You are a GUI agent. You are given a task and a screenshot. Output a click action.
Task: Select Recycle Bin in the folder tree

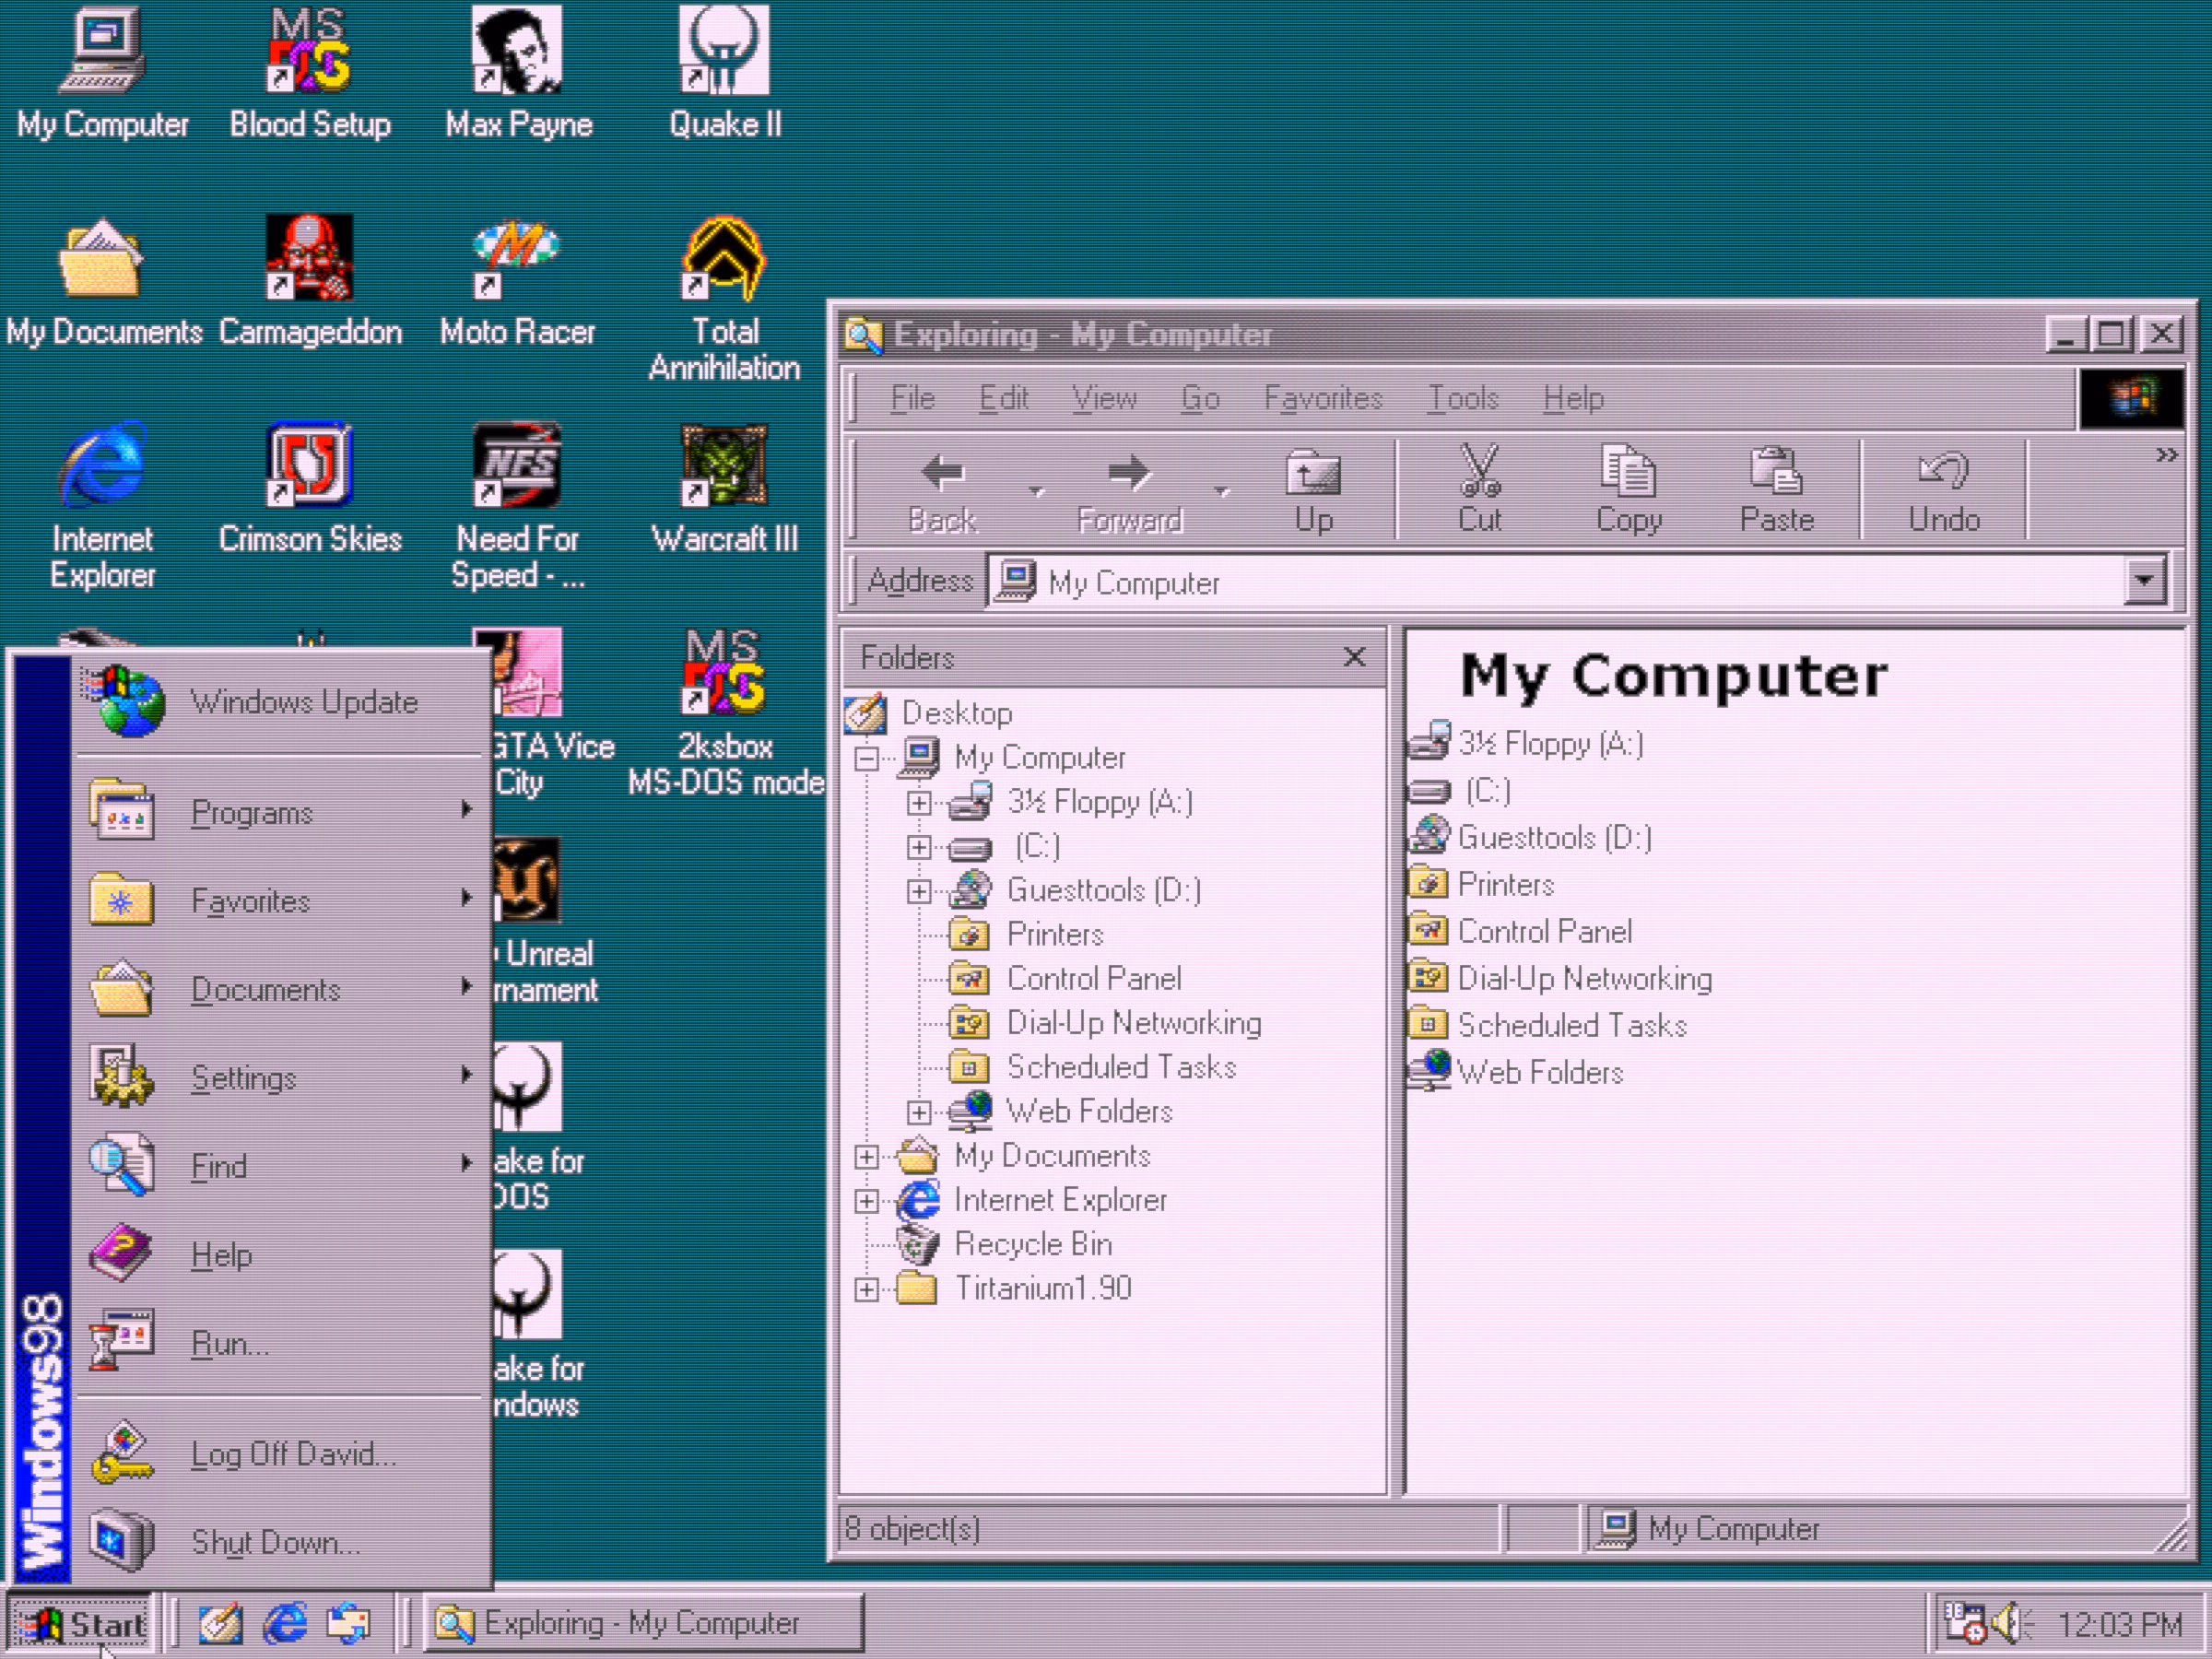pyautogui.click(x=1033, y=1244)
